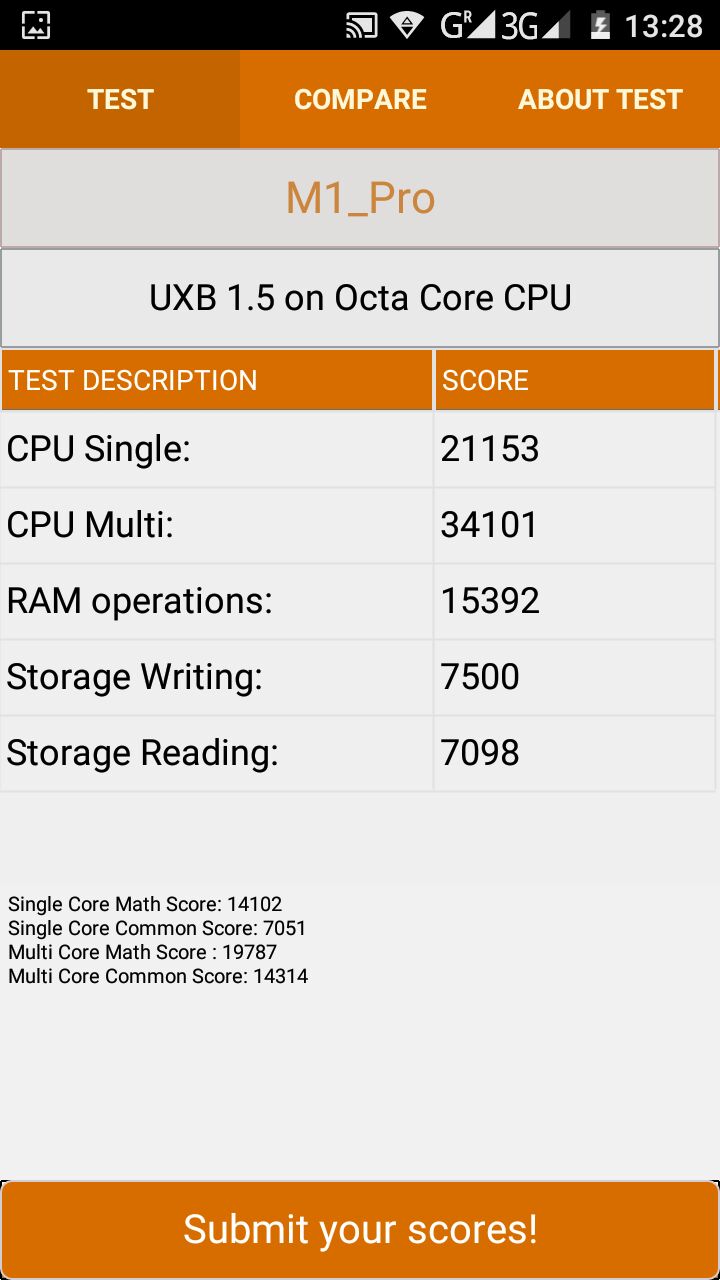Select the RAM operations result row

[x=358, y=601]
